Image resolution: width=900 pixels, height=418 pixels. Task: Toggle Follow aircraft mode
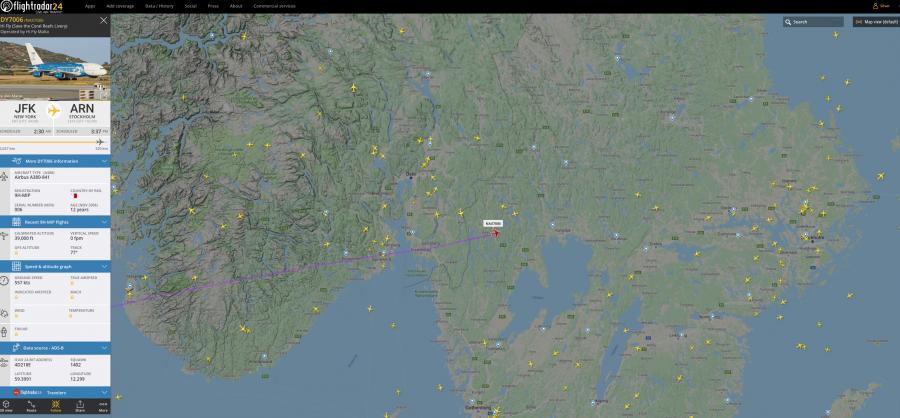[56, 406]
